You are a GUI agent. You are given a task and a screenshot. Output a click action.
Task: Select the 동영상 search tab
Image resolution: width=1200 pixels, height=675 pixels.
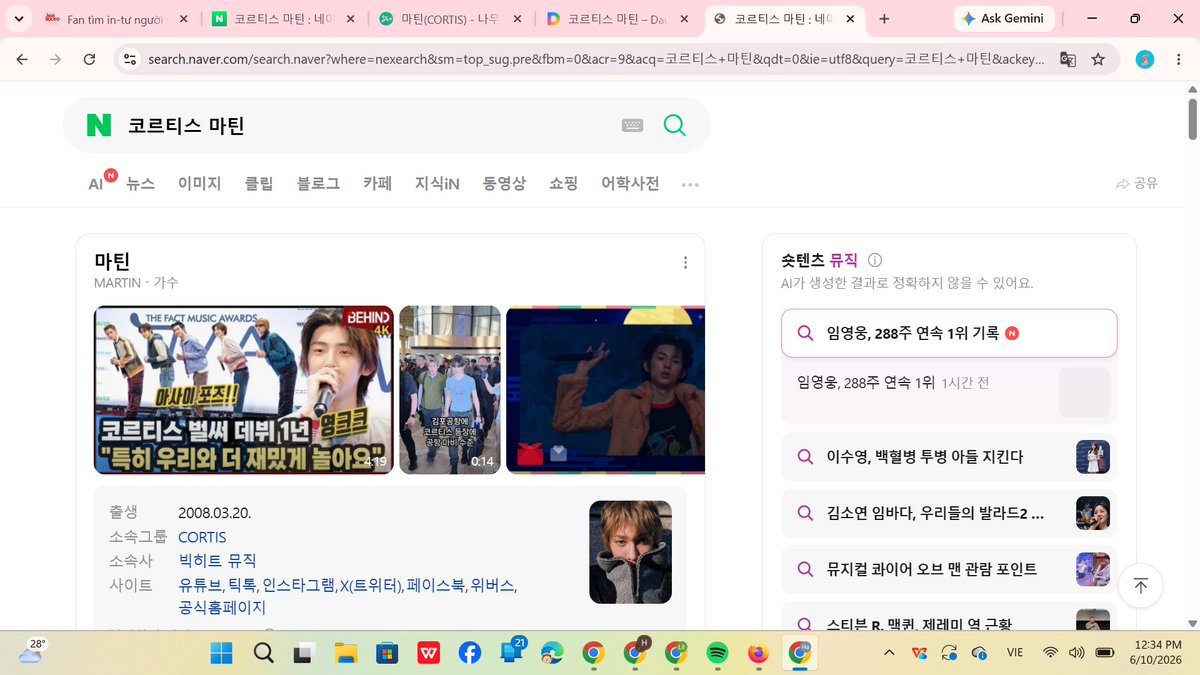pyautogui.click(x=504, y=183)
